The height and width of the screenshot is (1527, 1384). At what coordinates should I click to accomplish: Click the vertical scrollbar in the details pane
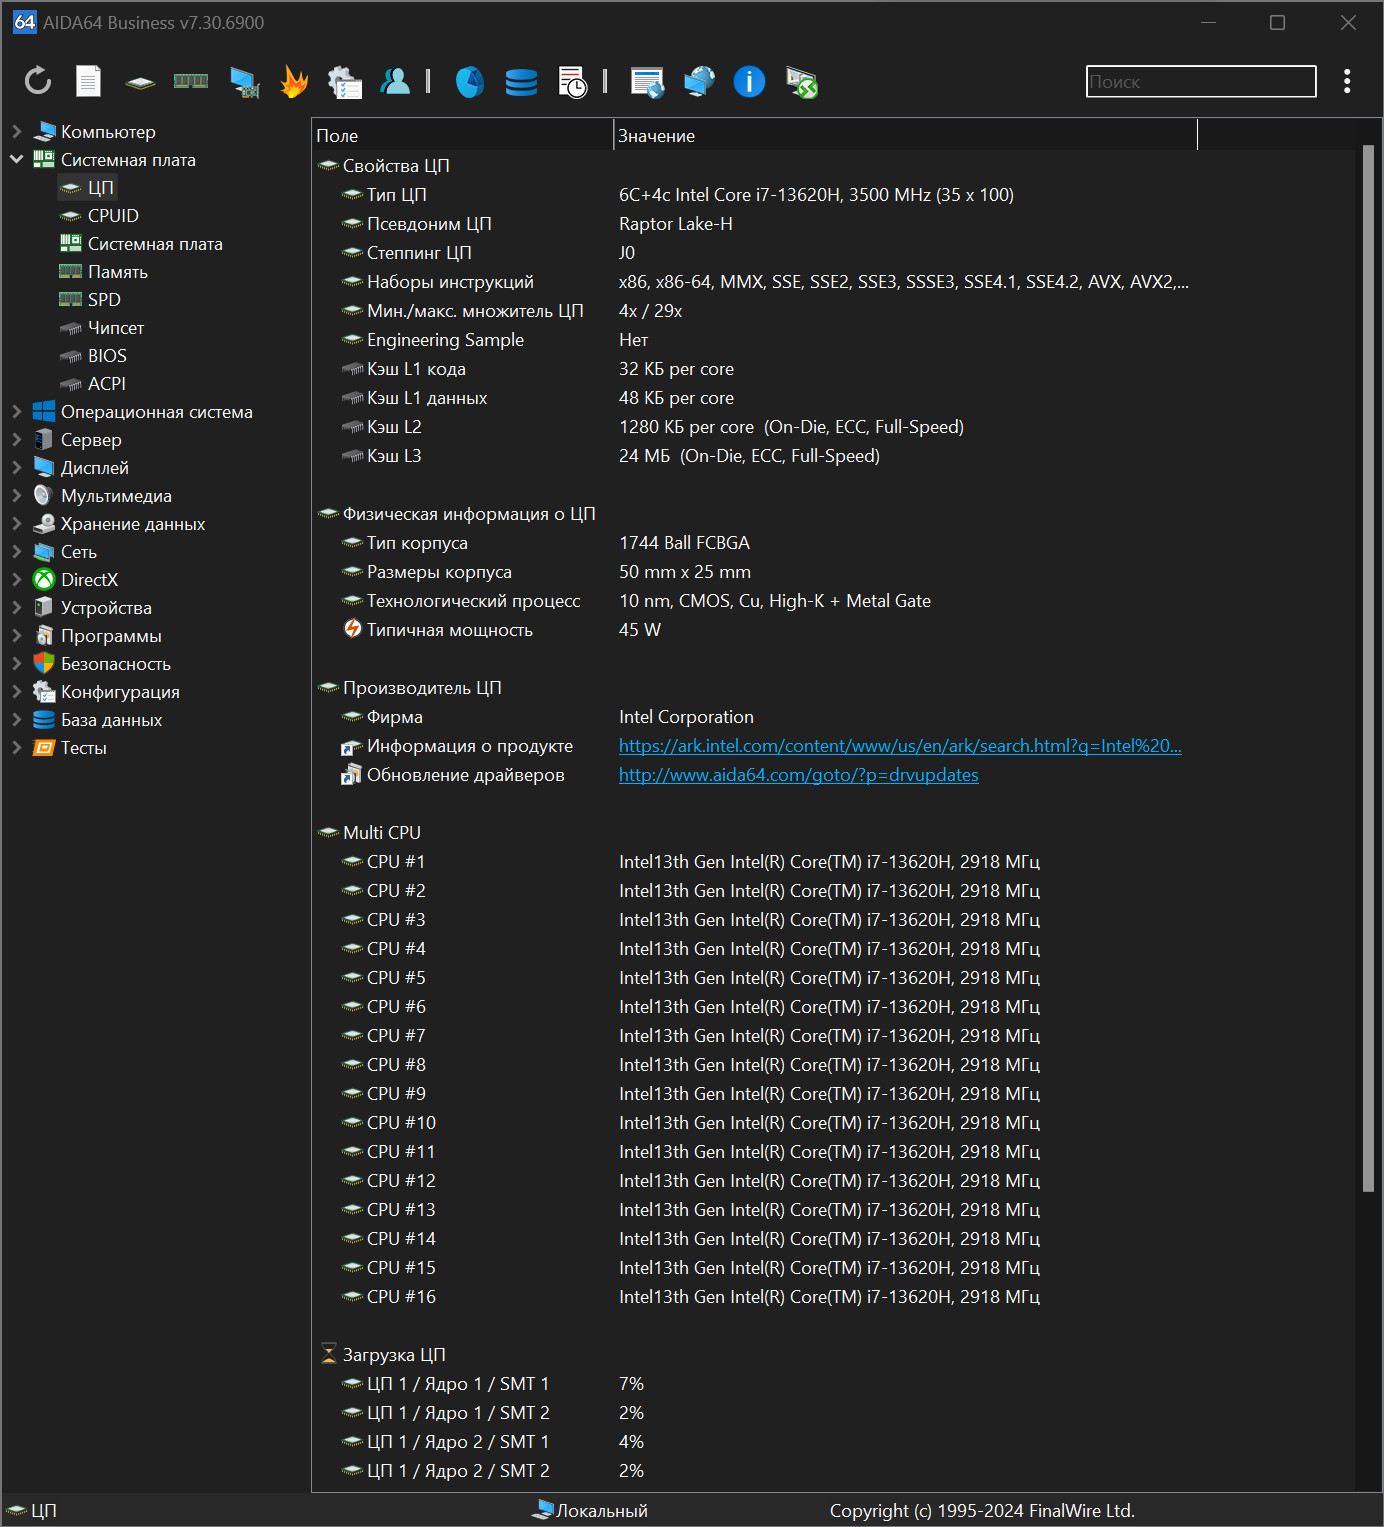[1368, 668]
